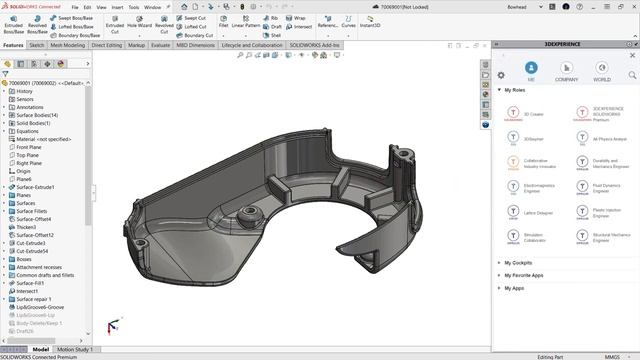Open the File menu

[x=75, y=7]
